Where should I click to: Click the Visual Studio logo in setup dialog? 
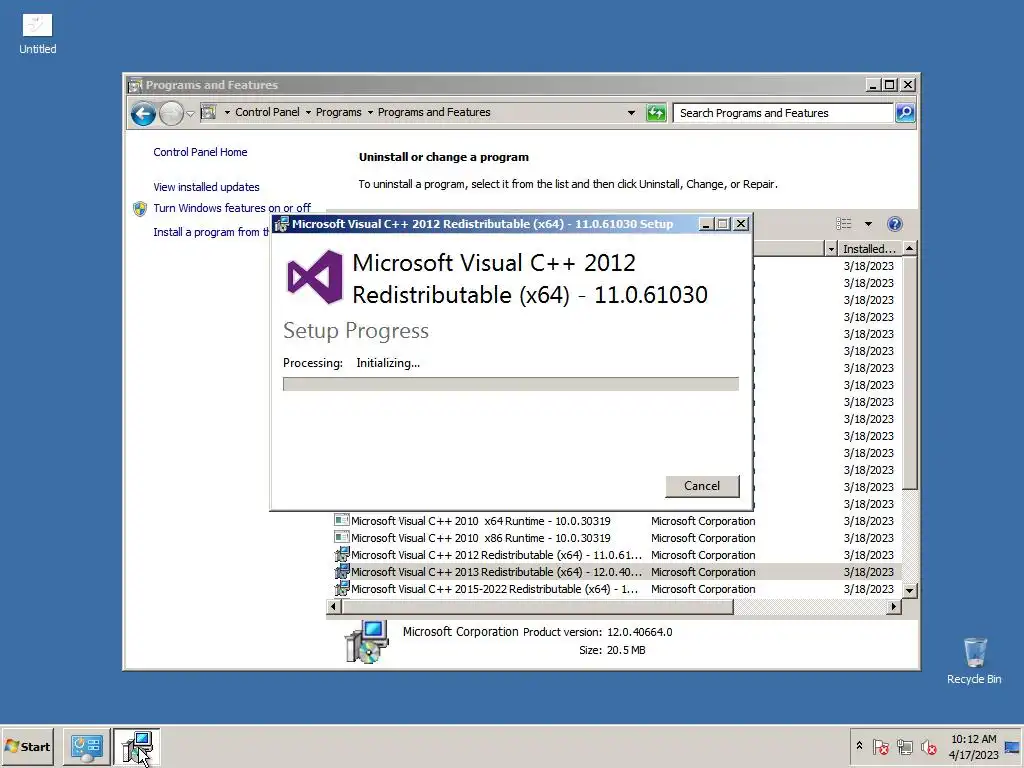(x=315, y=277)
